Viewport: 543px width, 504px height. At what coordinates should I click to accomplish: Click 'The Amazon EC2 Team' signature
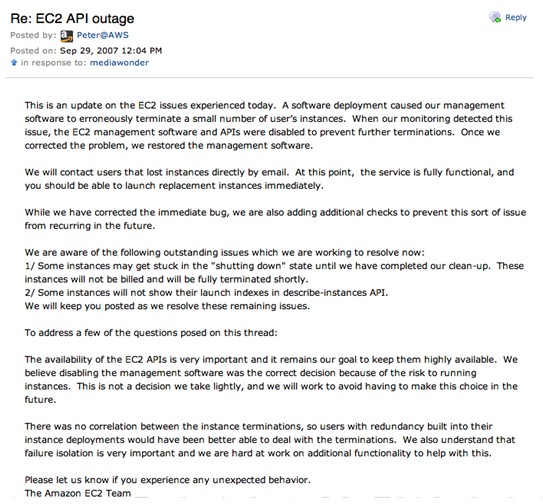(x=78, y=493)
